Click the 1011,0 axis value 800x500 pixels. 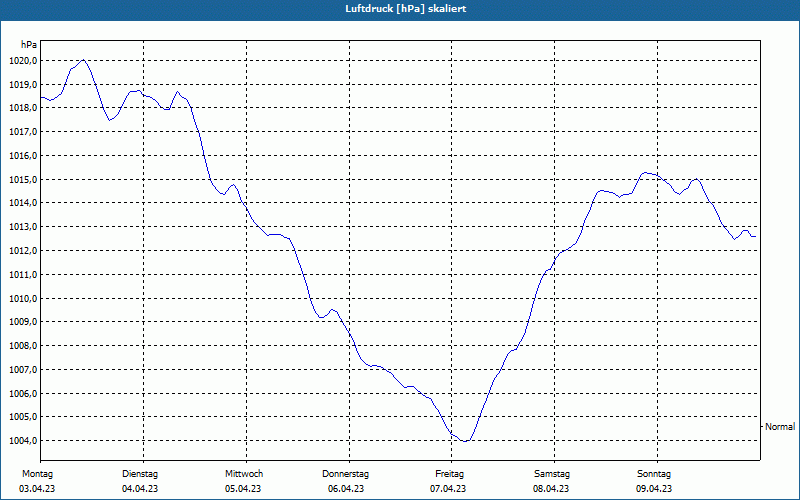pyautogui.click(x=23, y=274)
